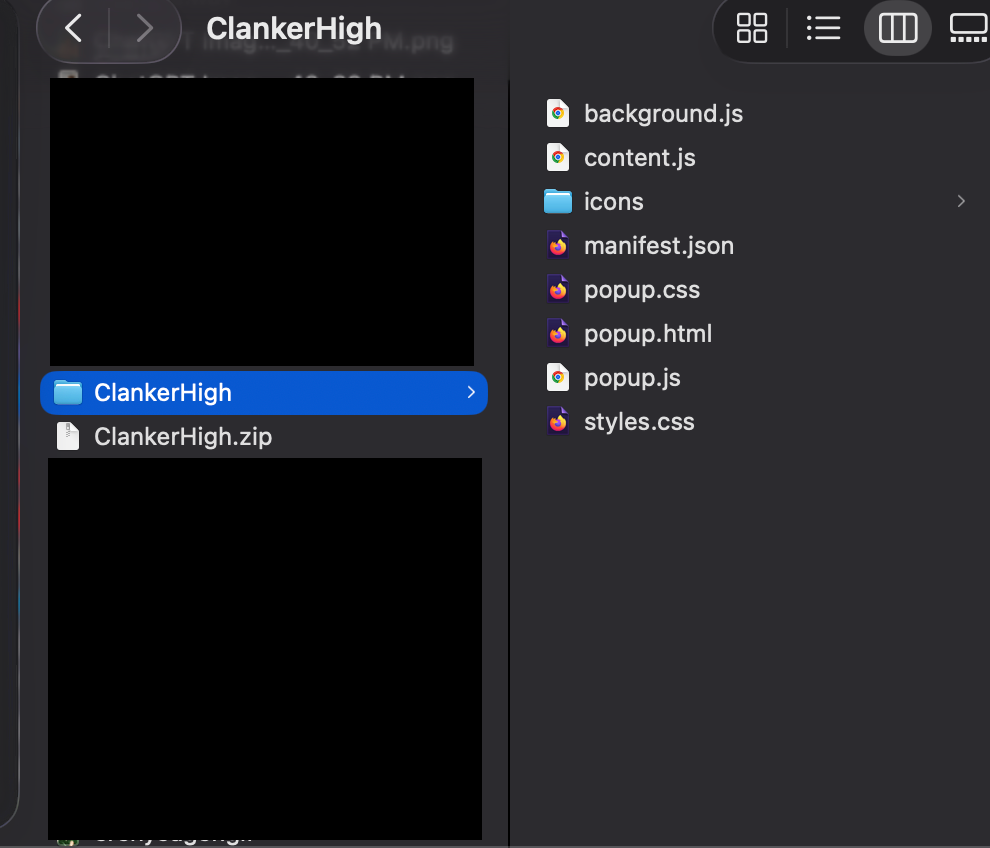Screen dimensions: 990x848
Task: Switch to list view
Action: (823, 28)
